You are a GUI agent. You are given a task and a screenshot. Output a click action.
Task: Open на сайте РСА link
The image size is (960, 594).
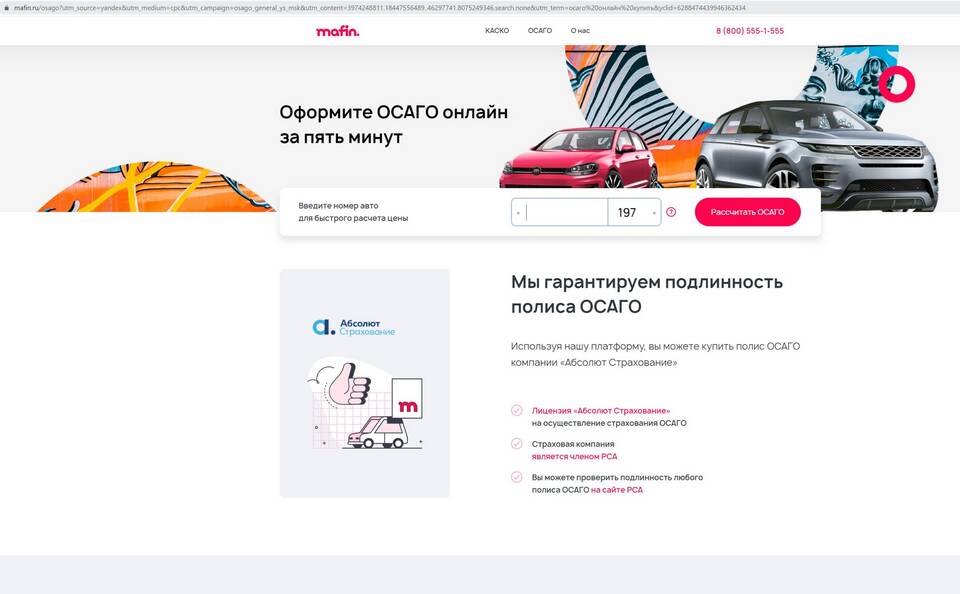(617, 490)
